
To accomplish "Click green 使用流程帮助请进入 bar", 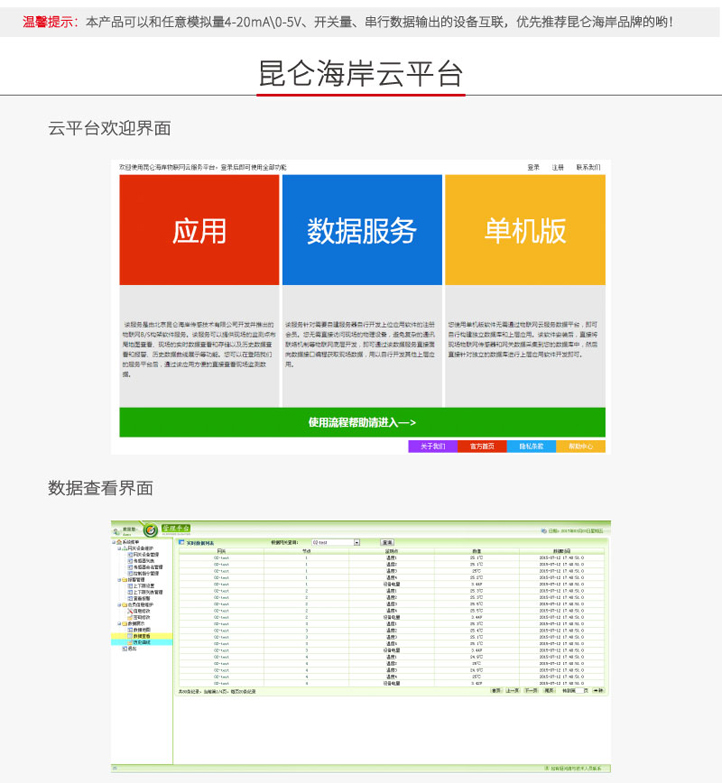I will (362, 422).
